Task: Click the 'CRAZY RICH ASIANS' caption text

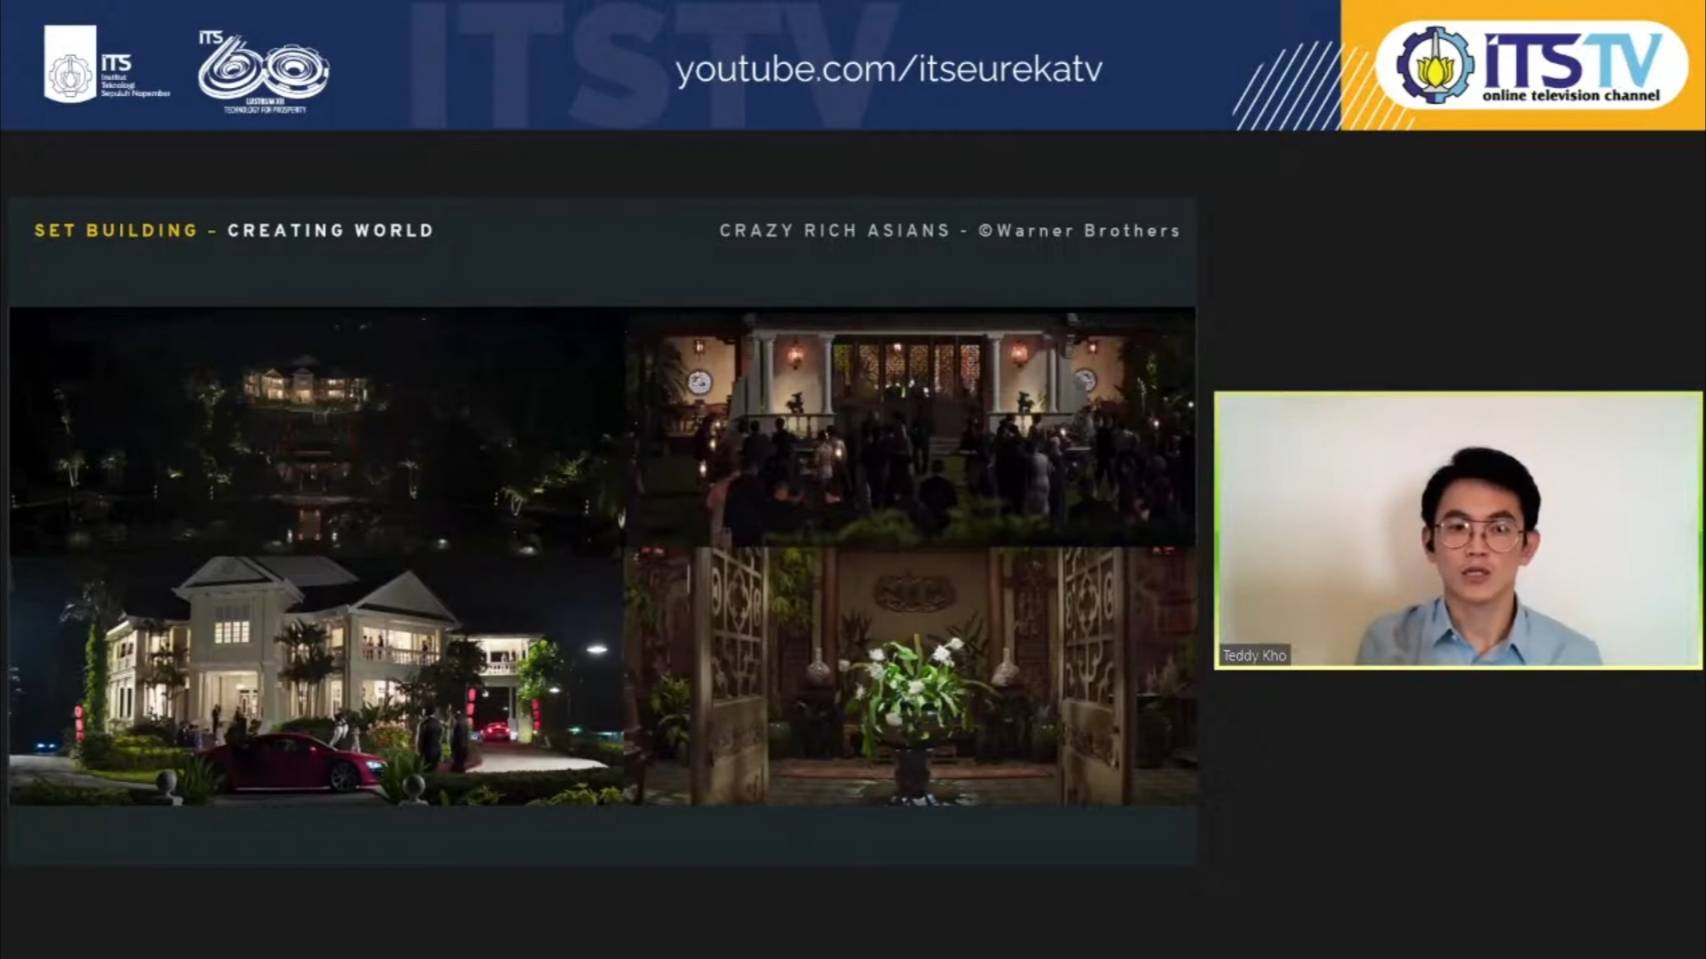Action: 833,230
